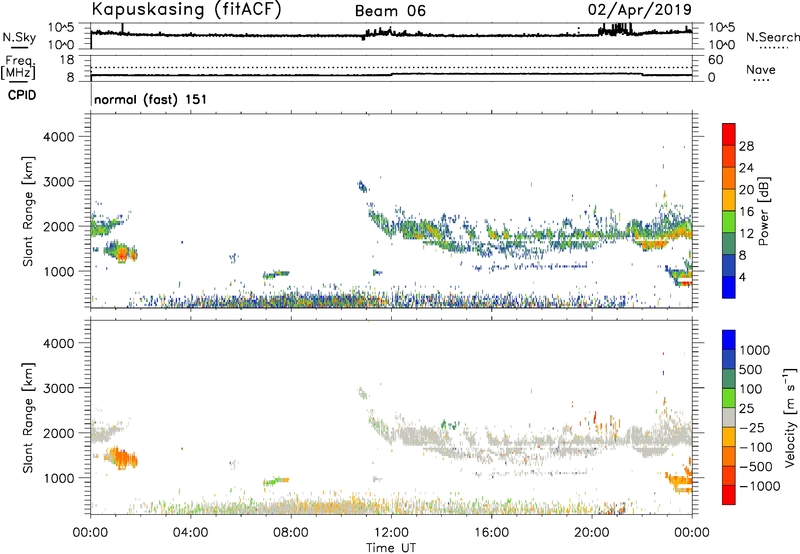Click the Kapuskasing (fitACF) title text

(186, 10)
